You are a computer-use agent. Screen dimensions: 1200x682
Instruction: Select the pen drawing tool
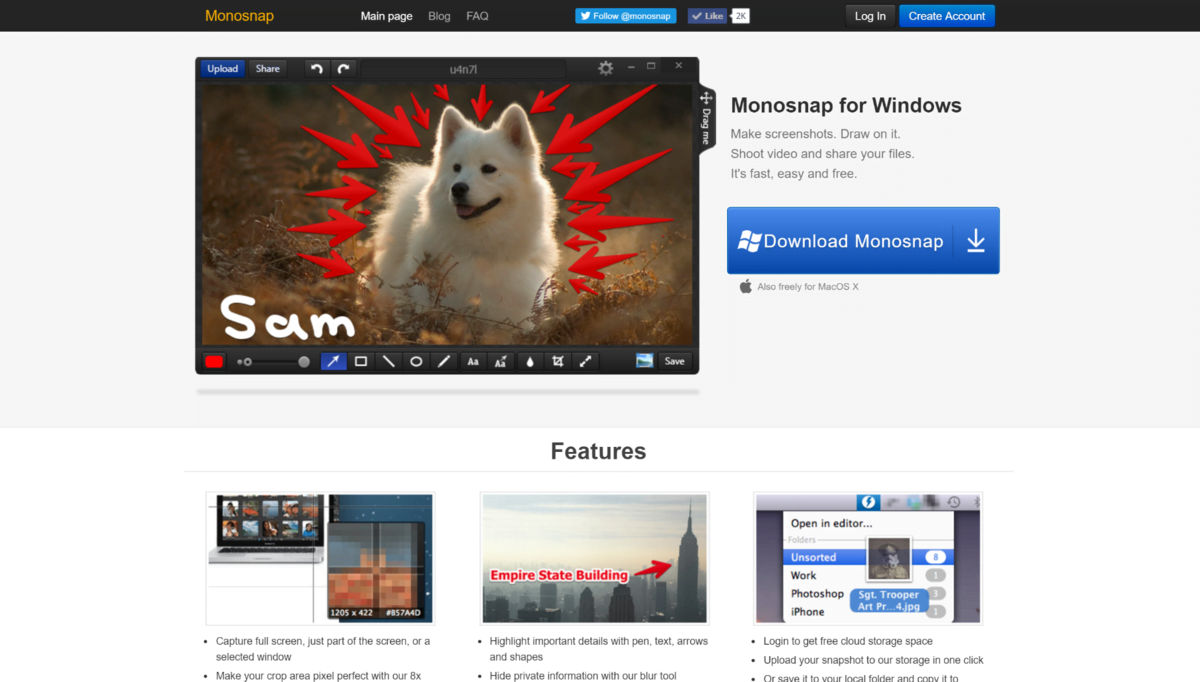pyautogui.click(x=444, y=361)
